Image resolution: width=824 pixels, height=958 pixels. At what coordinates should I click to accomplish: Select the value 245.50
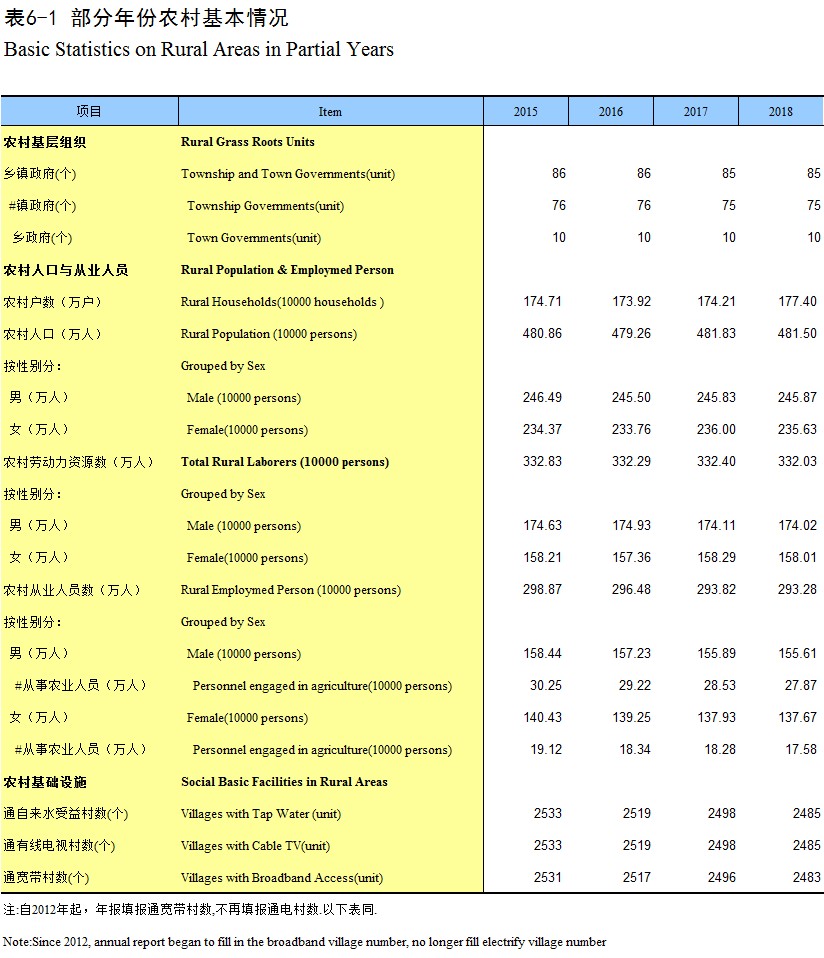coord(632,397)
